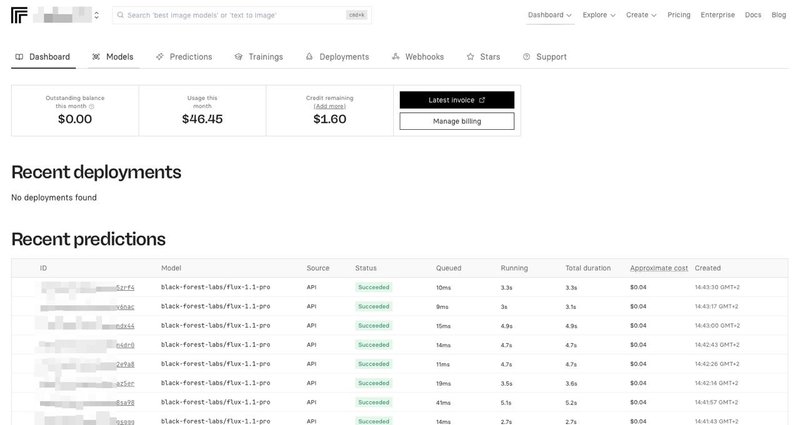Click the 19ms queued value
Image resolution: width=800 pixels, height=425 pixels.
[443, 383]
